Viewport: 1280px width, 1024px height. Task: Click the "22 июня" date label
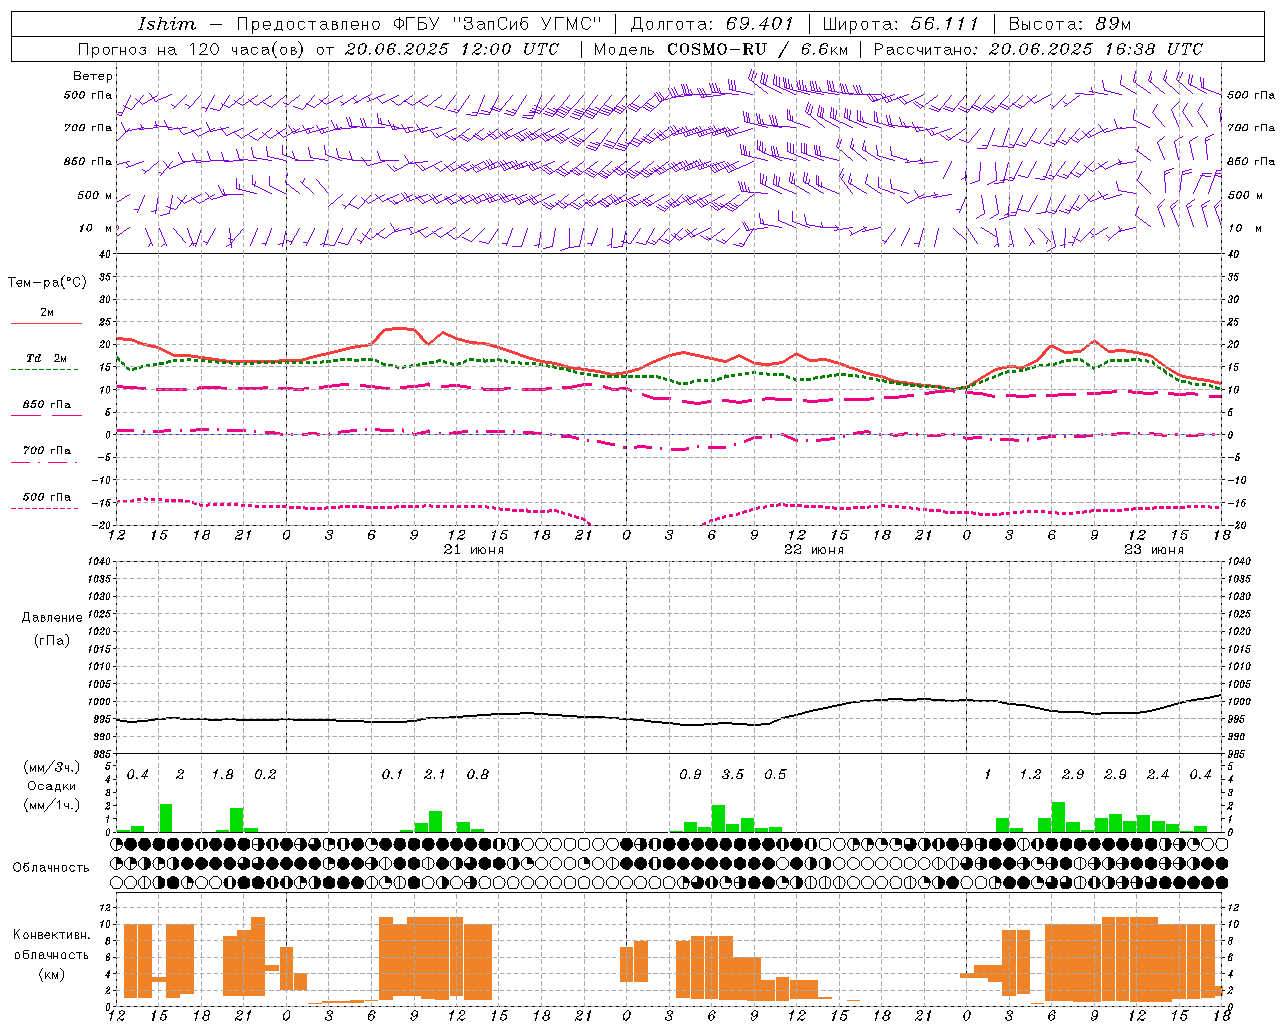coord(814,550)
